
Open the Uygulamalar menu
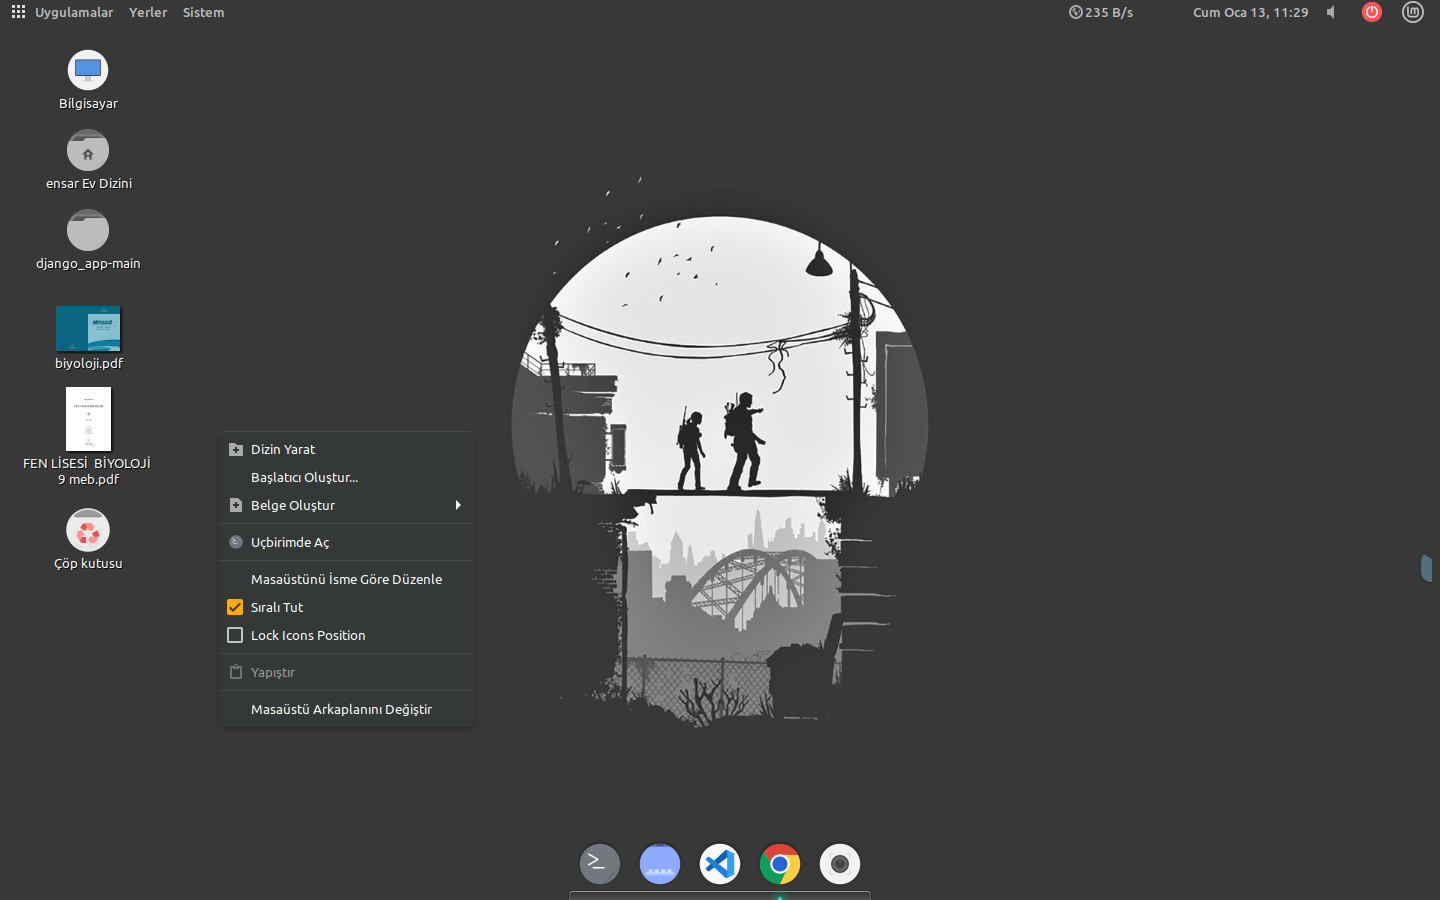pos(74,12)
